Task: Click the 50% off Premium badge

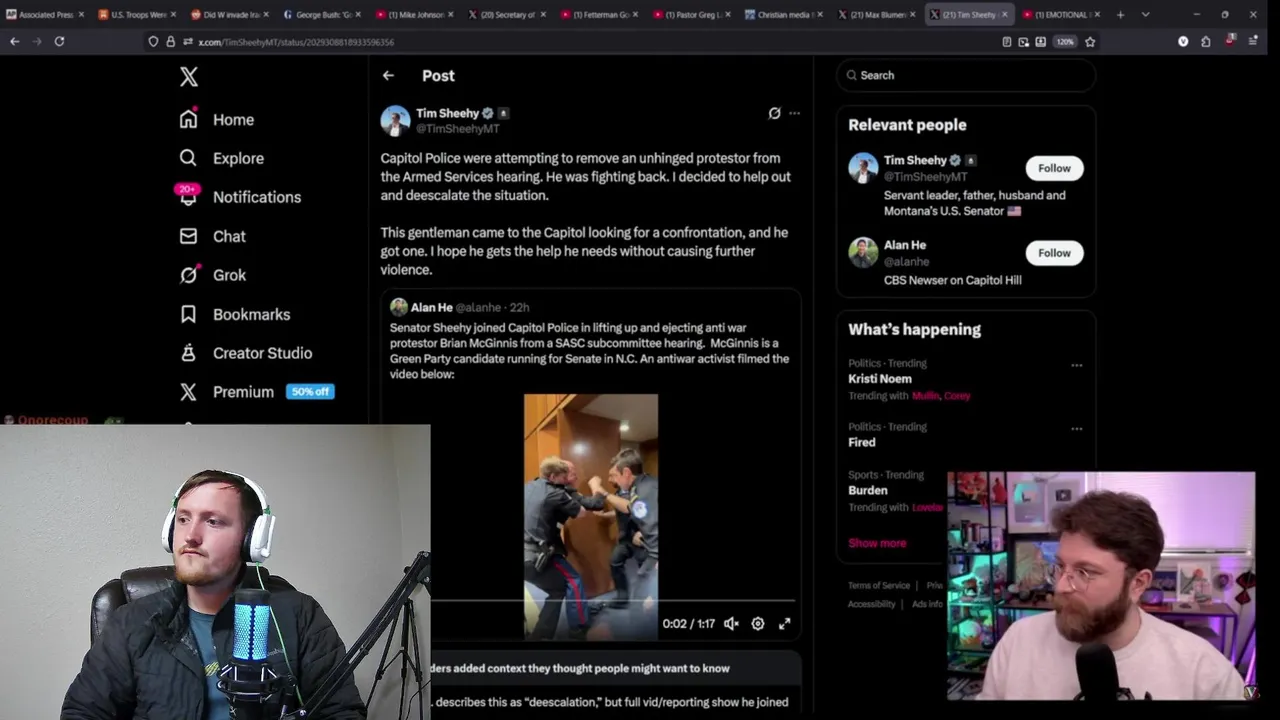Action: (x=310, y=392)
